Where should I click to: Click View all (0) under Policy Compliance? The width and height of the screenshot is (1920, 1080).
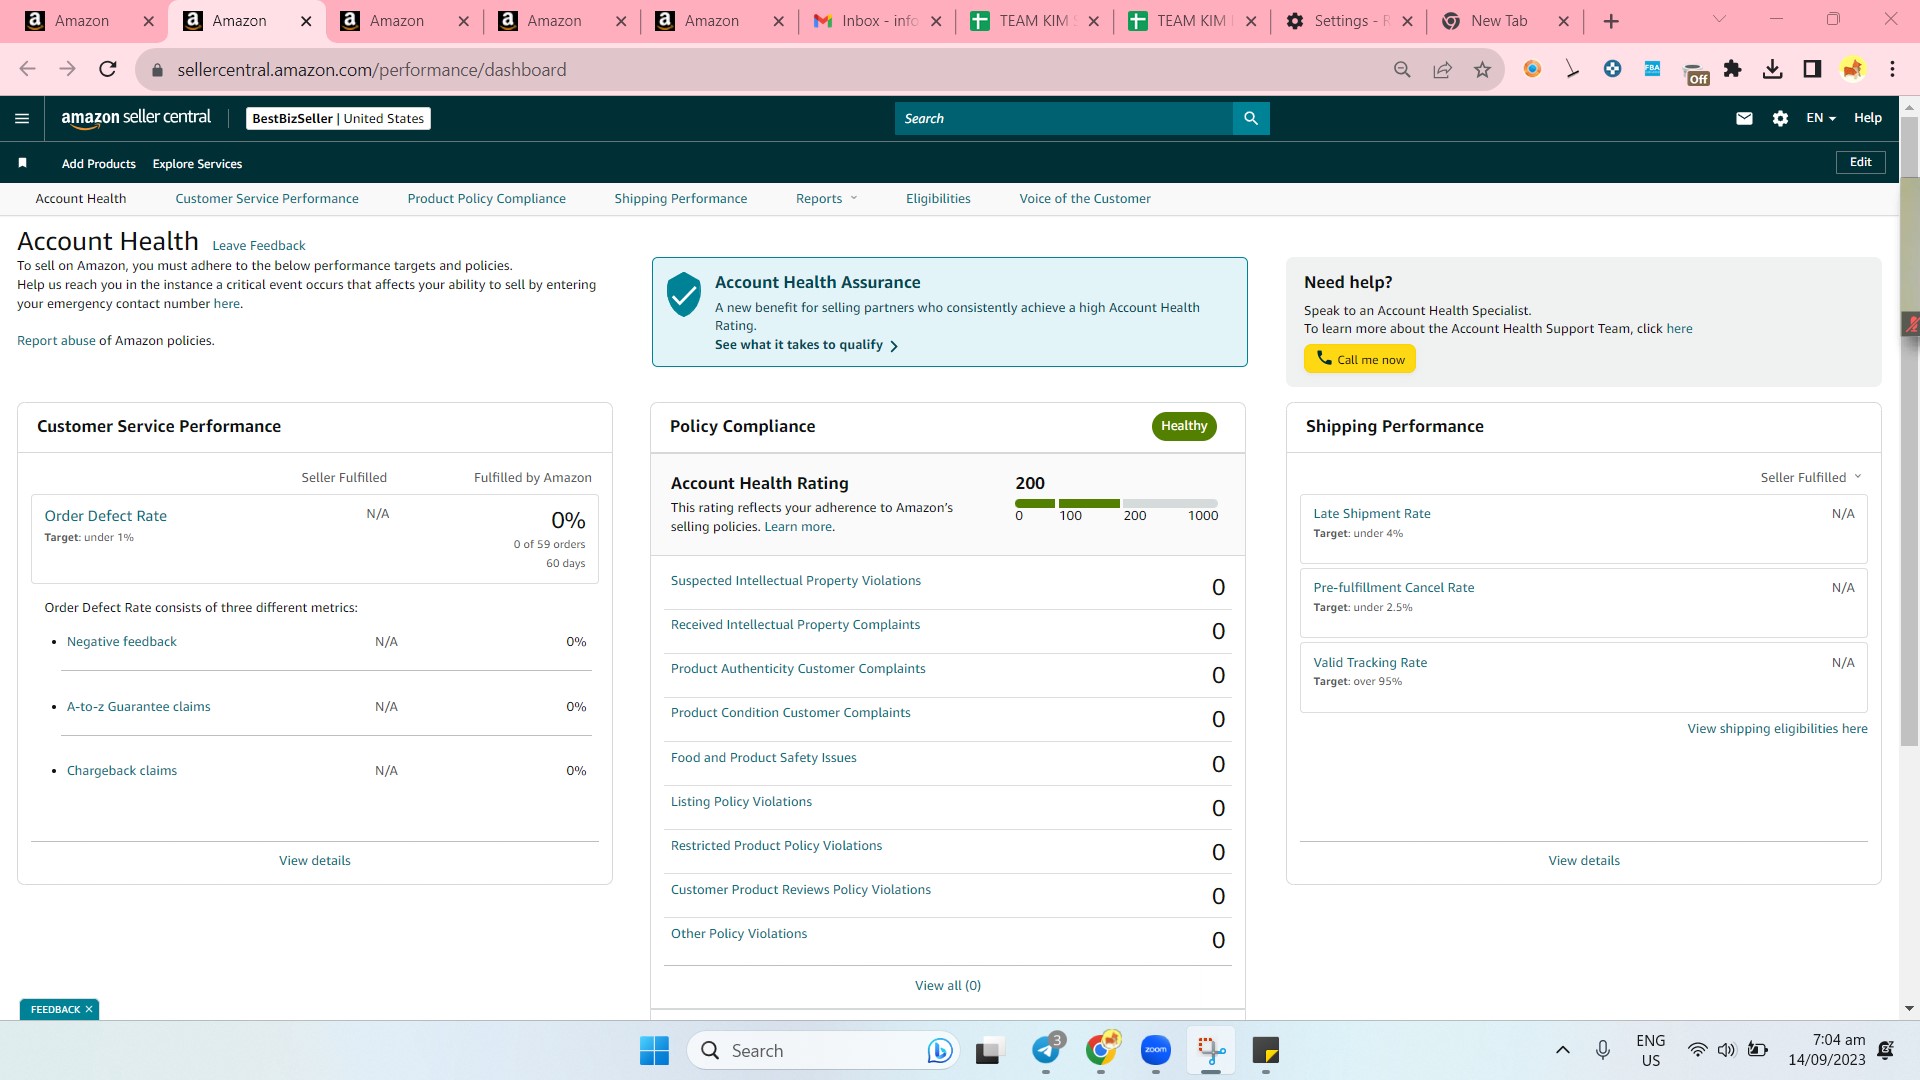point(948,985)
